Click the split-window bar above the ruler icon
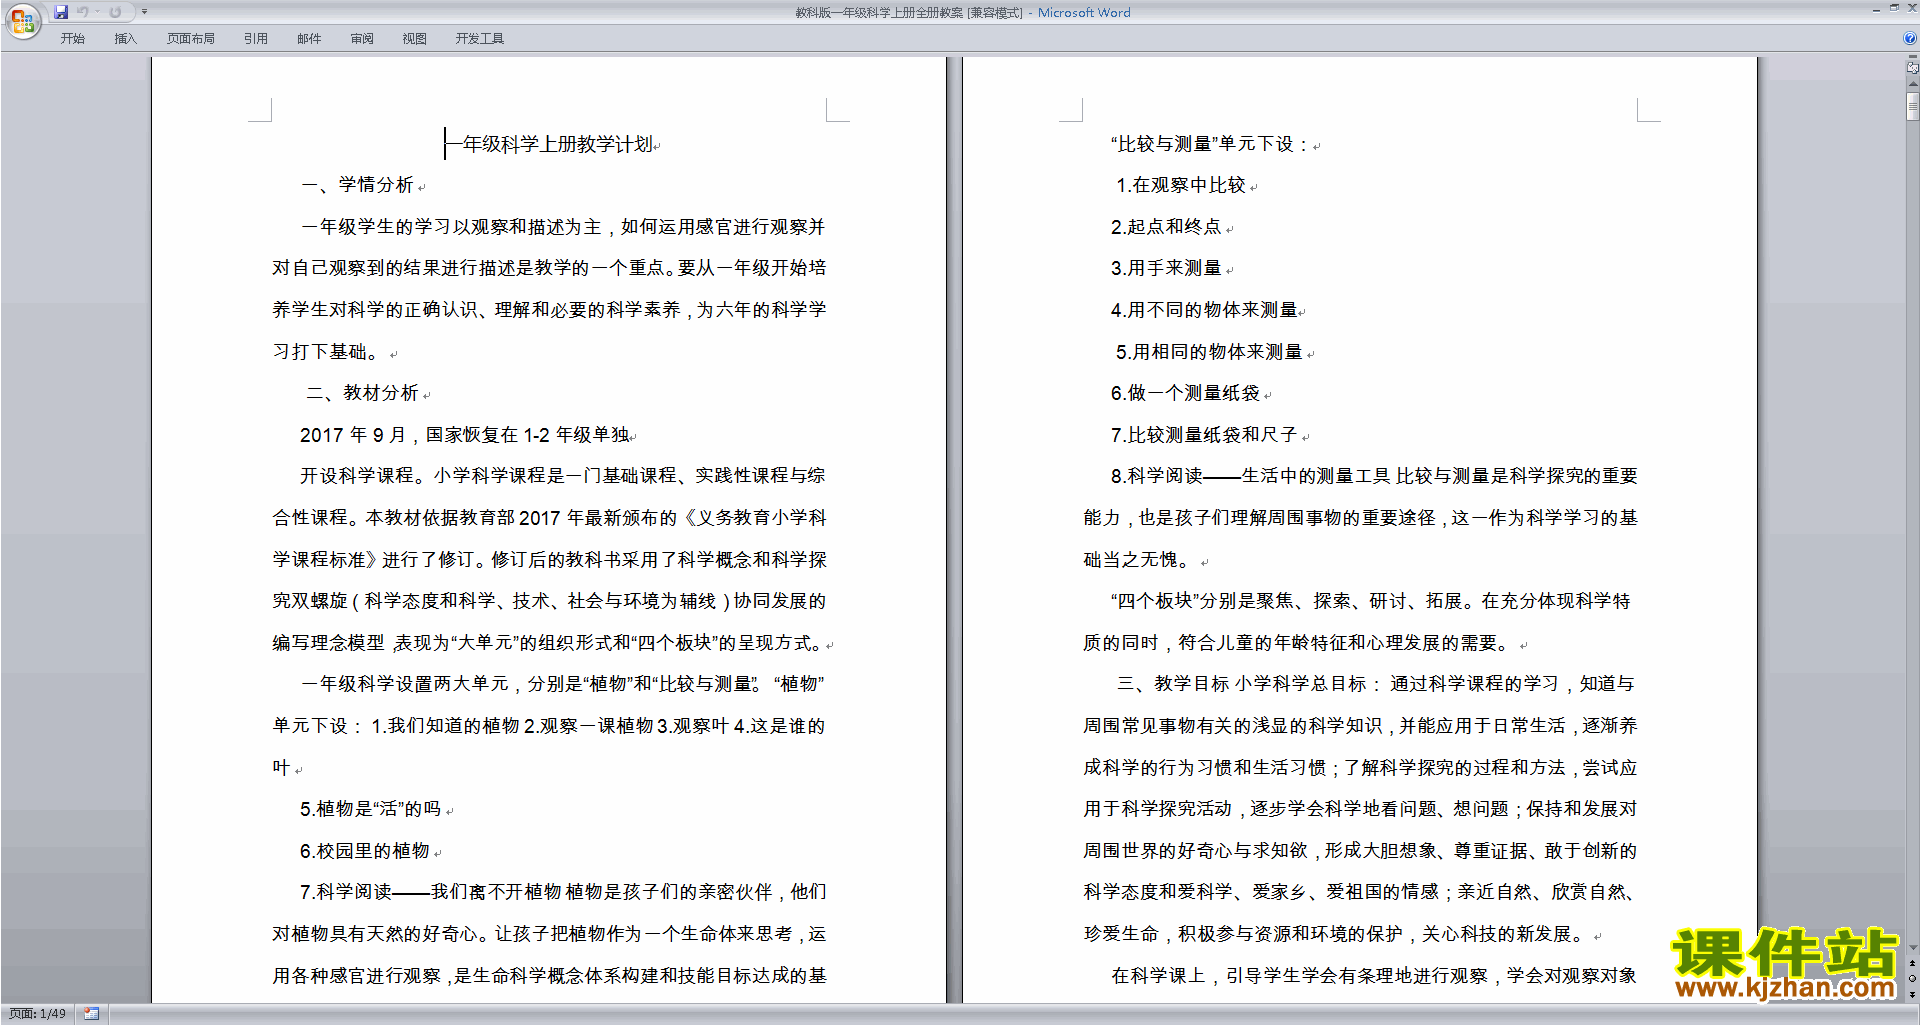Viewport: 1920px width, 1025px height. tap(1913, 58)
